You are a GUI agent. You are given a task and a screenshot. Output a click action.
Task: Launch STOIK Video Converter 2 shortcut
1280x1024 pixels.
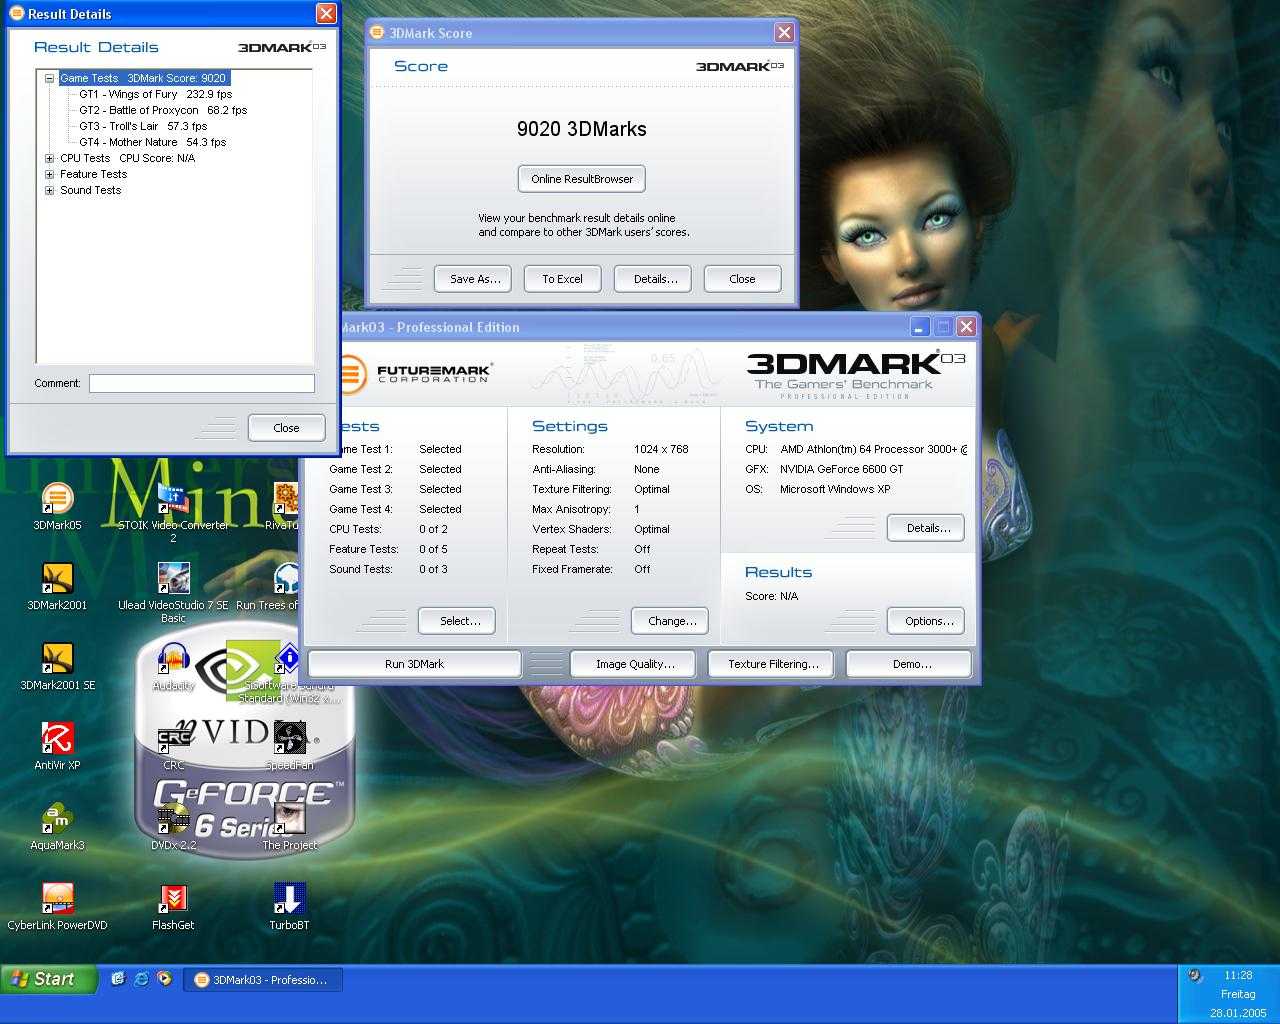point(173,511)
